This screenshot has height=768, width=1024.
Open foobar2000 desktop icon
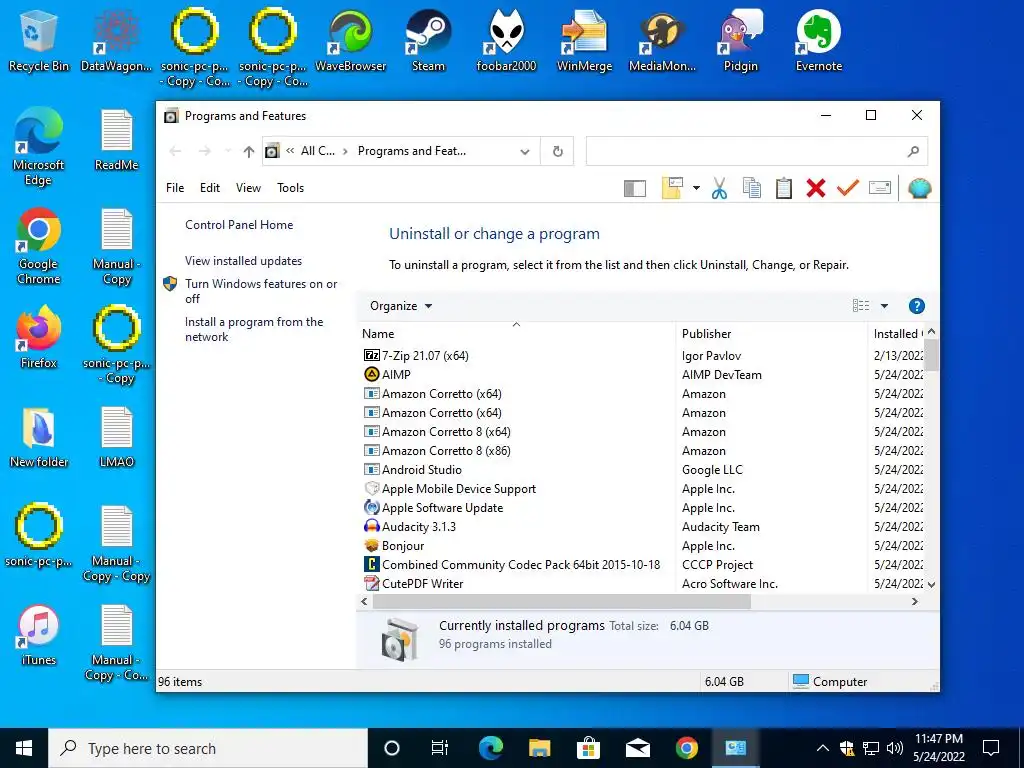(x=506, y=40)
